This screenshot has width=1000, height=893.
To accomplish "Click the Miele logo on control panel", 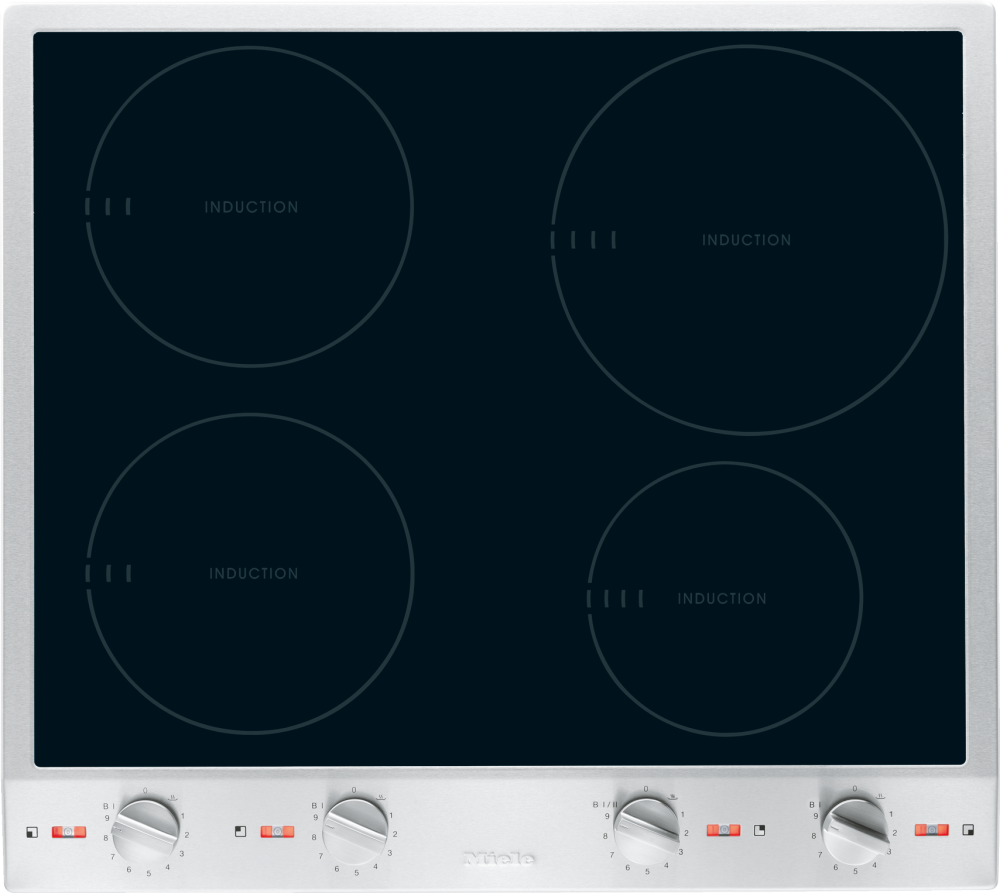I will 500,858.
